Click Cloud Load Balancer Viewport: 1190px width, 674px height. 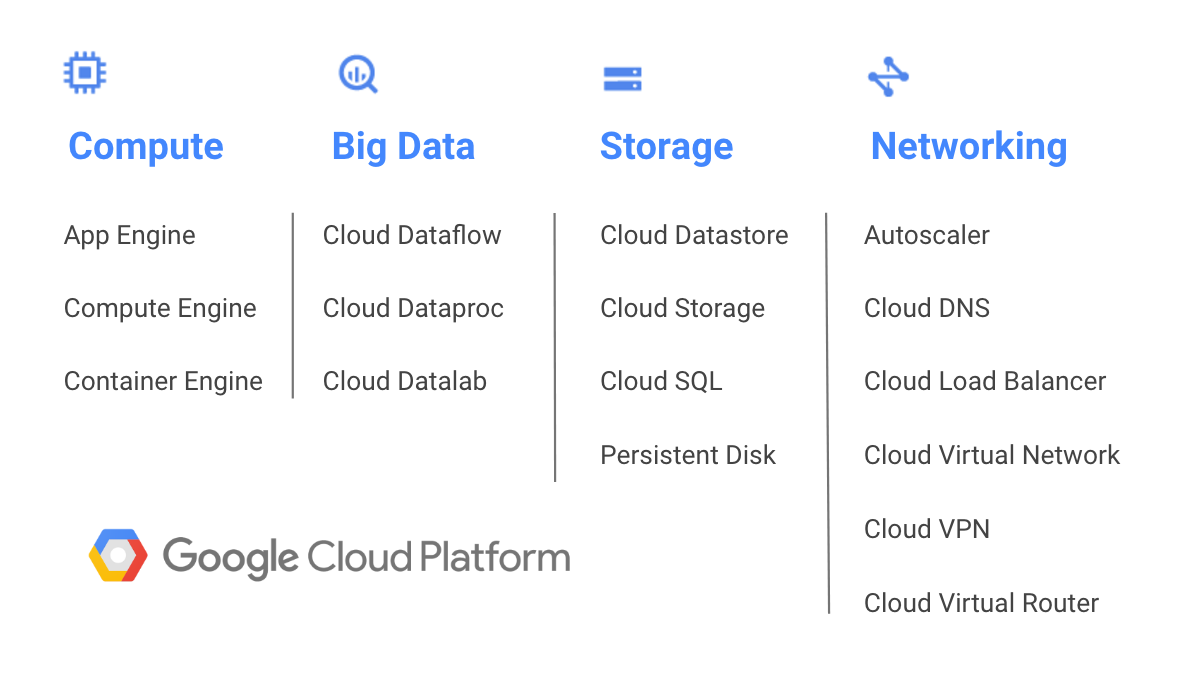985,382
